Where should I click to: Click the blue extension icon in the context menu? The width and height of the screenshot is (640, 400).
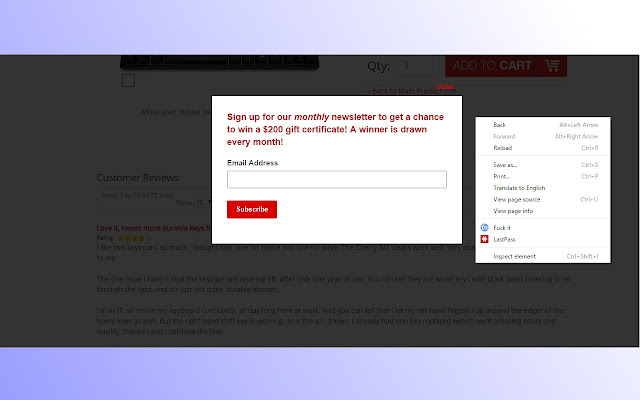(484, 227)
